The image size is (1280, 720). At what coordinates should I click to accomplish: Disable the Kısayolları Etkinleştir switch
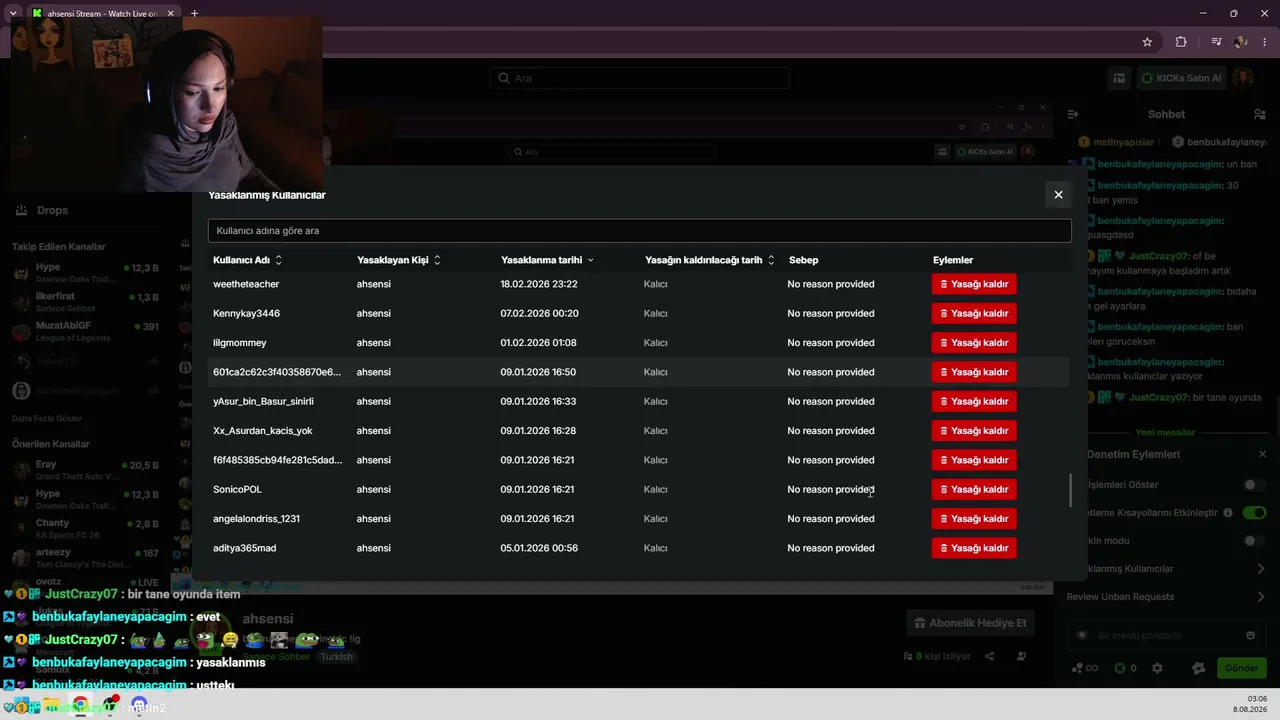[x=1254, y=513]
